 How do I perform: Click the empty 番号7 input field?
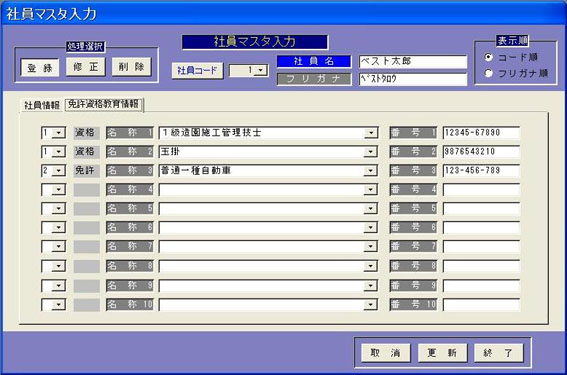point(481,247)
